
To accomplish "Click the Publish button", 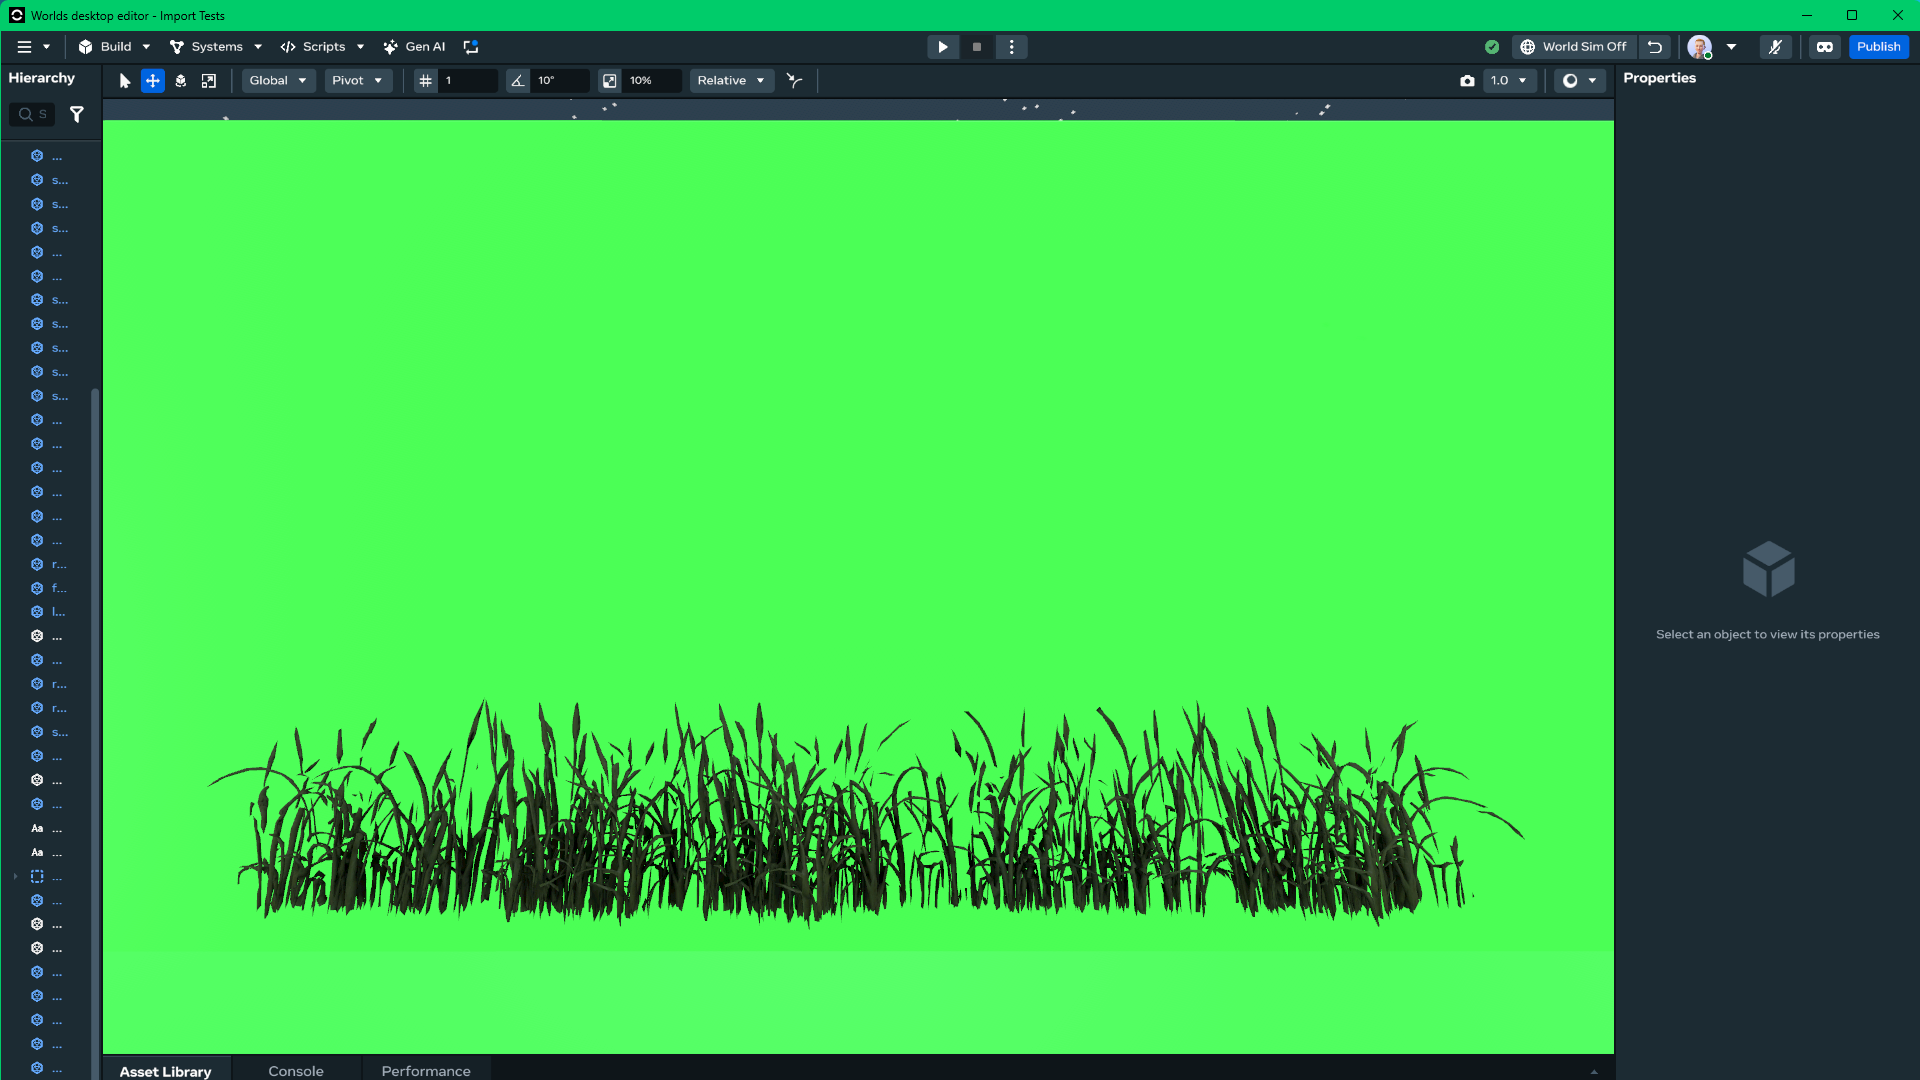I will pyautogui.click(x=1878, y=47).
